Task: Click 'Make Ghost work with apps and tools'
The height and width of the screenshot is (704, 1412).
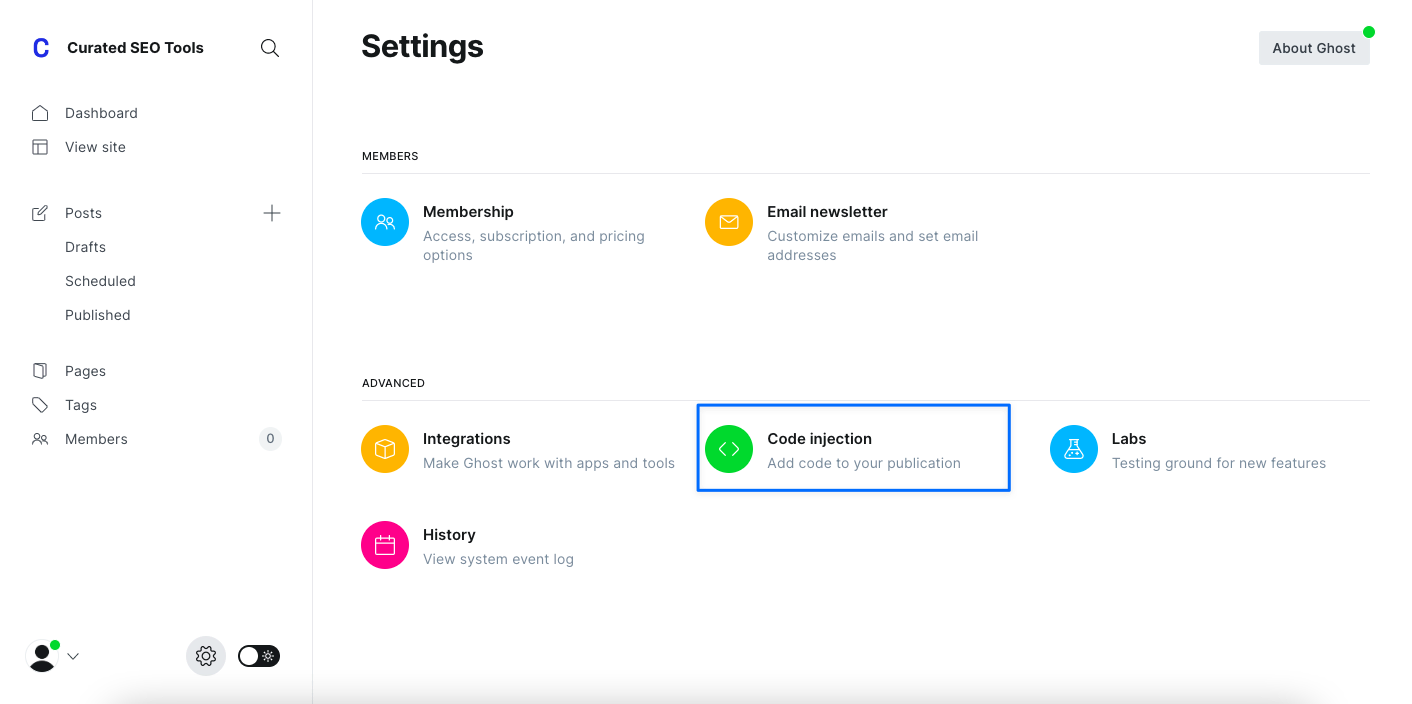Action: [549, 463]
